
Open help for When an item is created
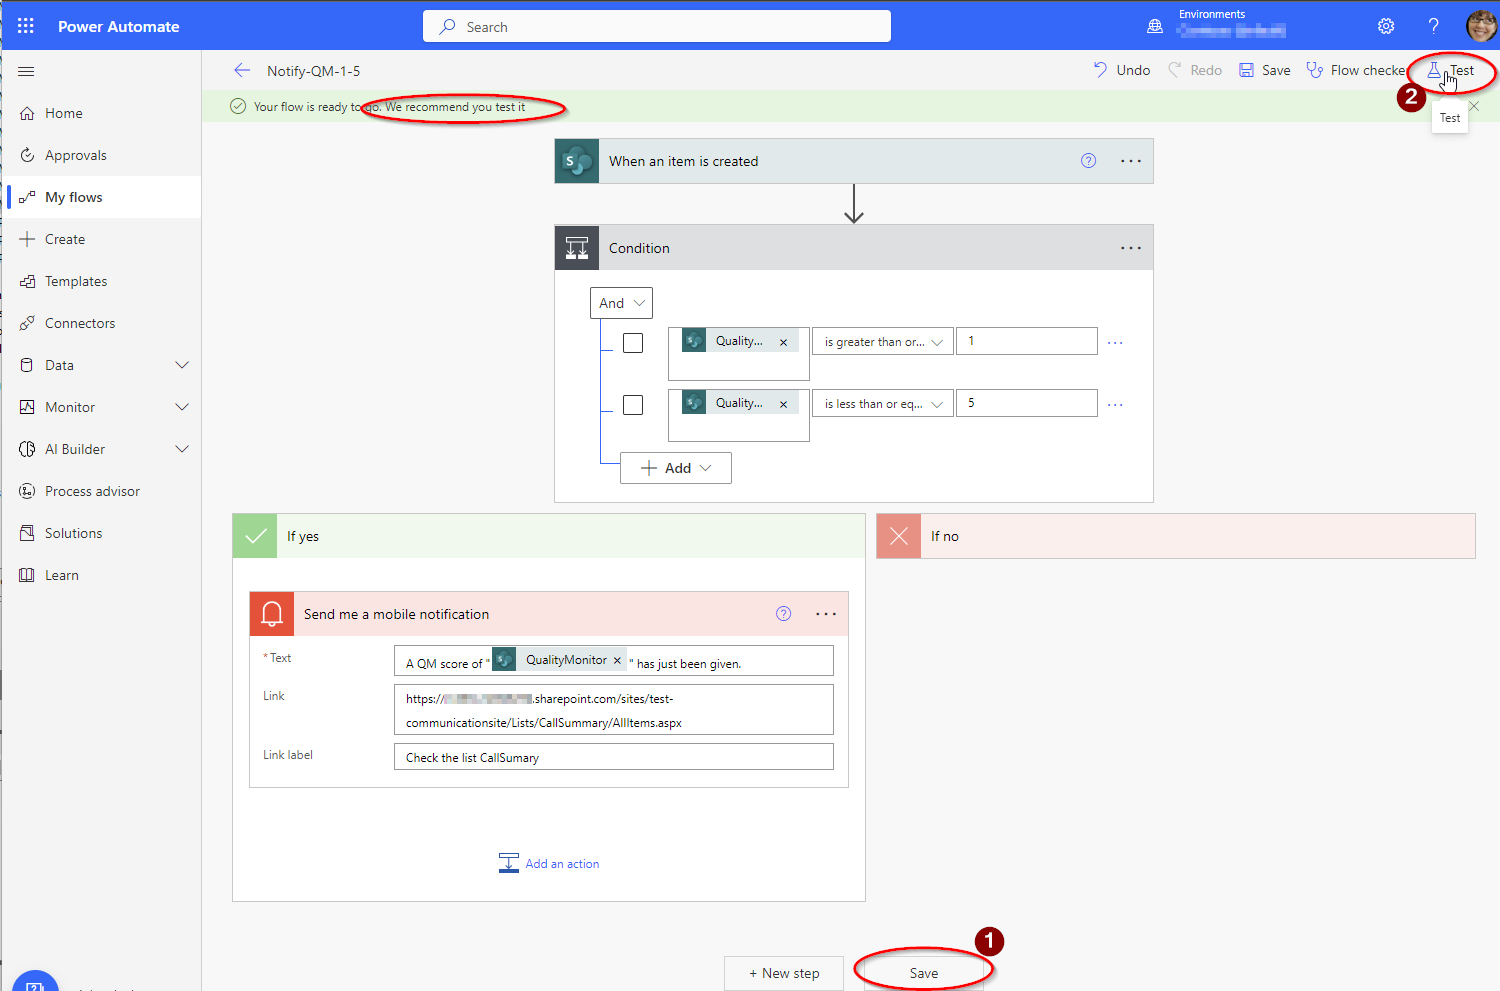click(1089, 161)
